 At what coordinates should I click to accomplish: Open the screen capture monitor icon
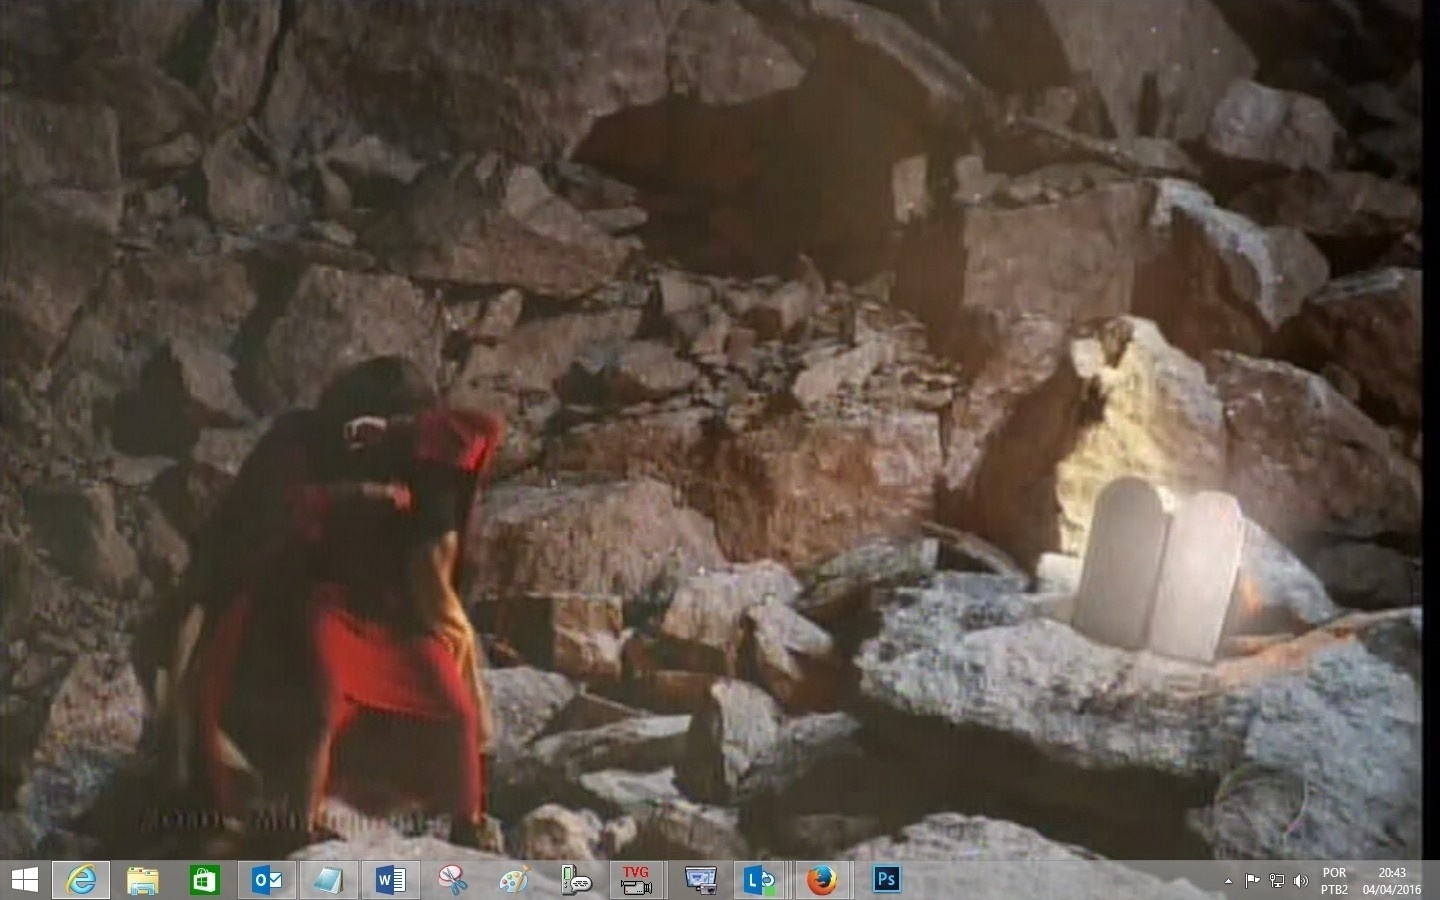(x=700, y=880)
